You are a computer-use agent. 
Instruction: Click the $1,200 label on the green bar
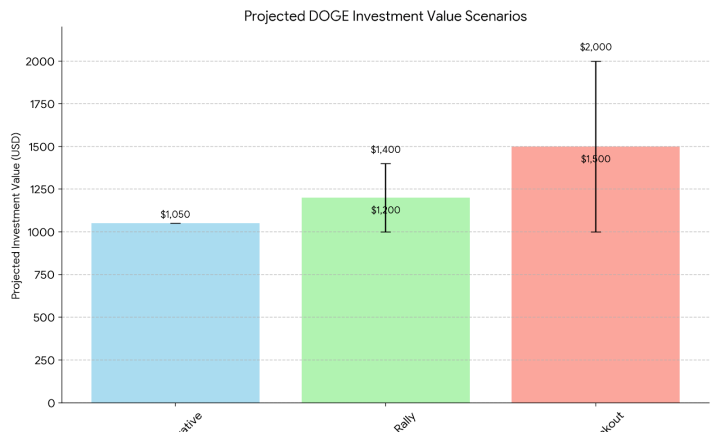(385, 210)
